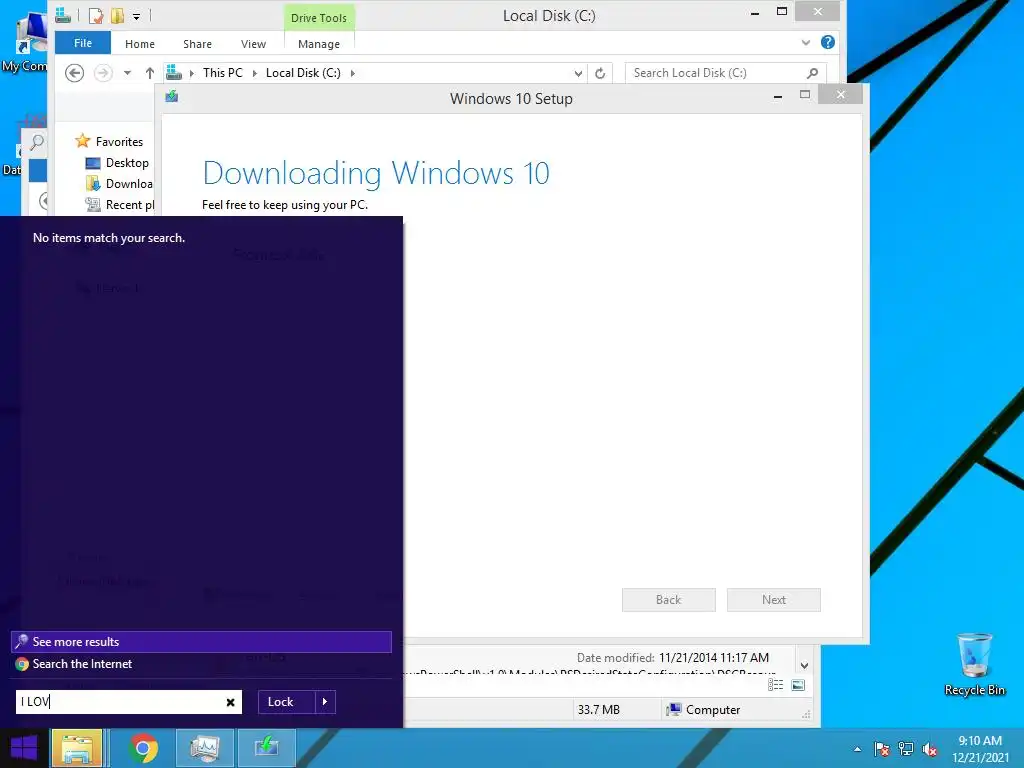Click the network tray icon

click(906, 749)
